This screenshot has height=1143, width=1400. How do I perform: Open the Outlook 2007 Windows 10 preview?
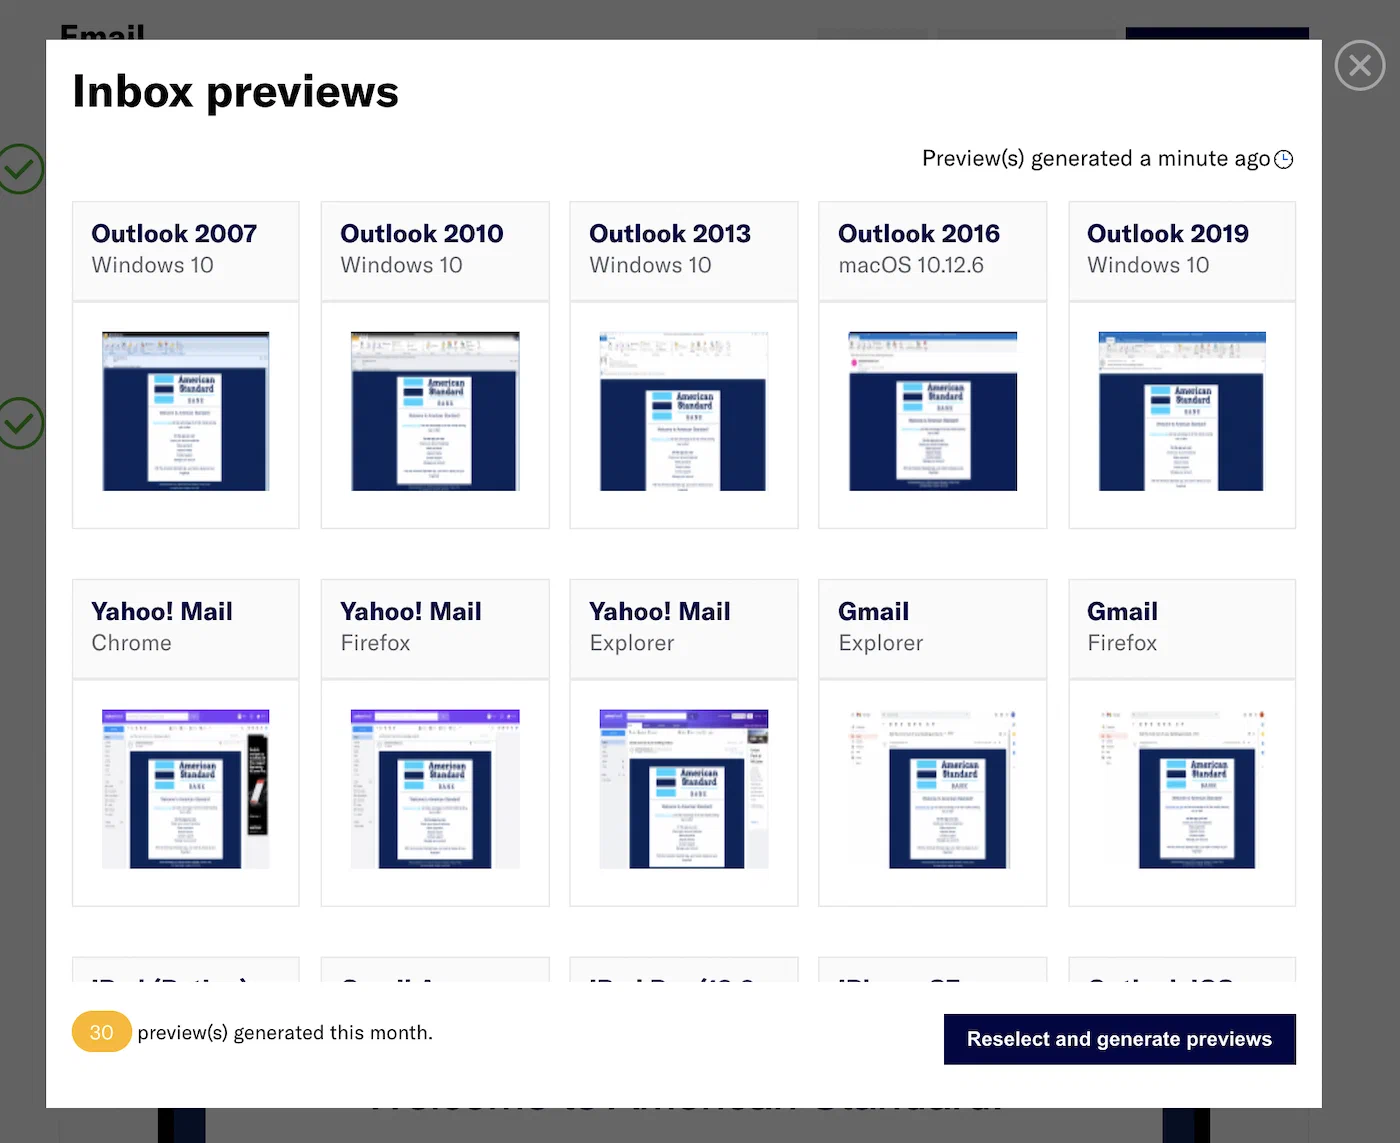(185, 411)
